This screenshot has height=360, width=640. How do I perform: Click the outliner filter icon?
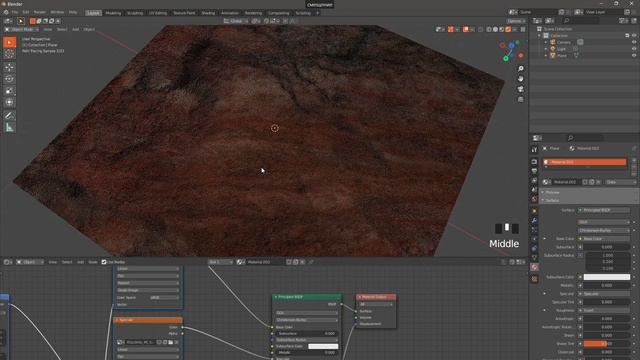(x=622, y=20)
